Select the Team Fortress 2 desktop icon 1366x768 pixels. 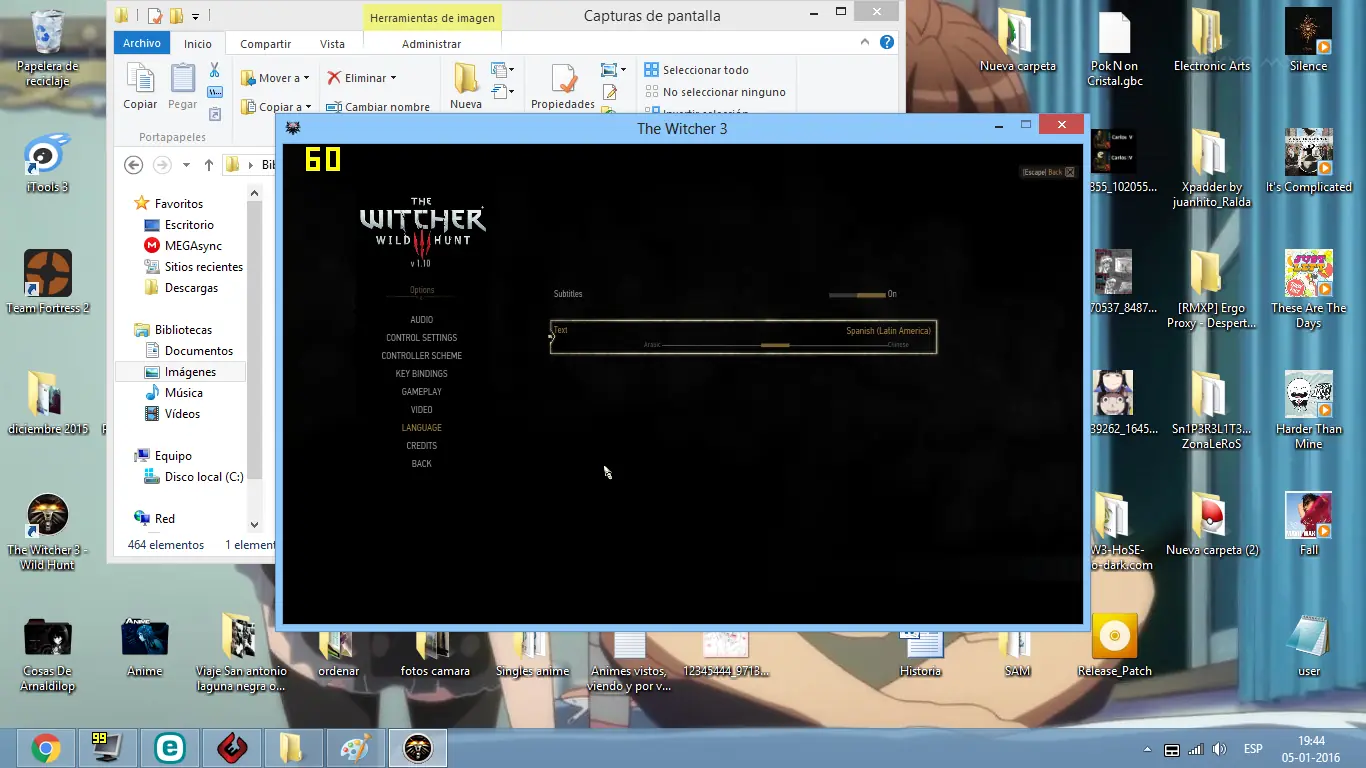tap(47, 283)
